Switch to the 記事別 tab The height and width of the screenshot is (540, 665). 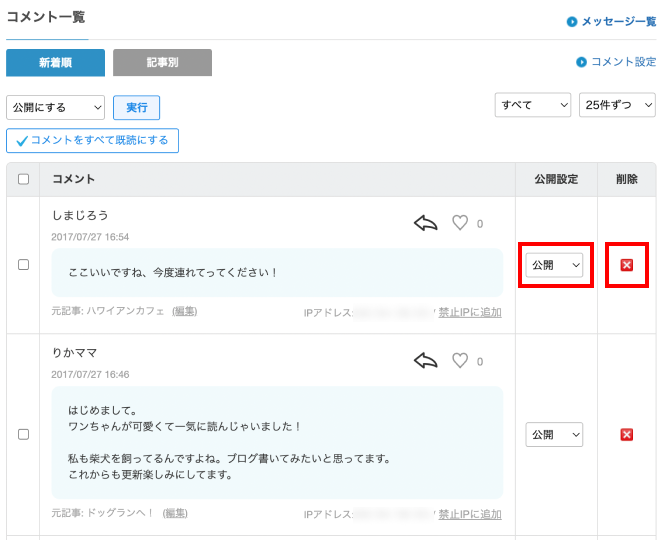[162, 63]
